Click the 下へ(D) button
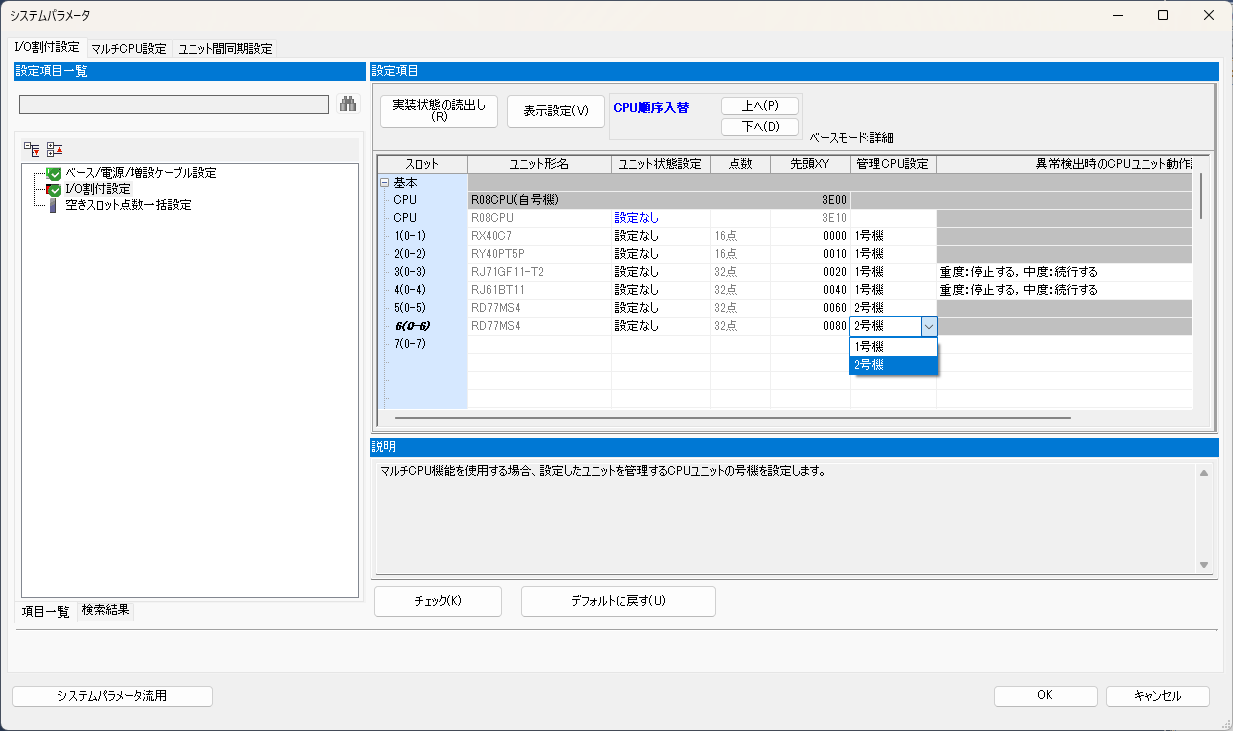This screenshot has width=1233, height=731. [759, 127]
